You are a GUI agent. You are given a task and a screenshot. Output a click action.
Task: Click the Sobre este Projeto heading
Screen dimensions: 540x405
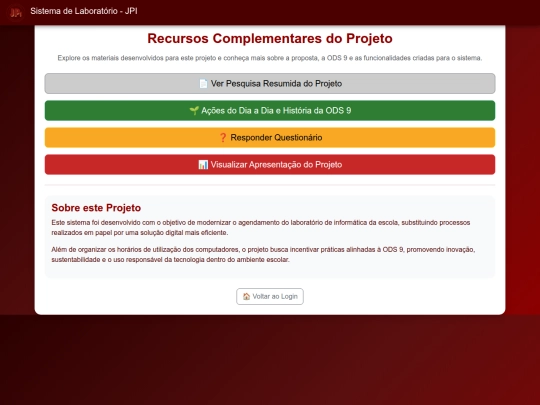tap(96, 208)
